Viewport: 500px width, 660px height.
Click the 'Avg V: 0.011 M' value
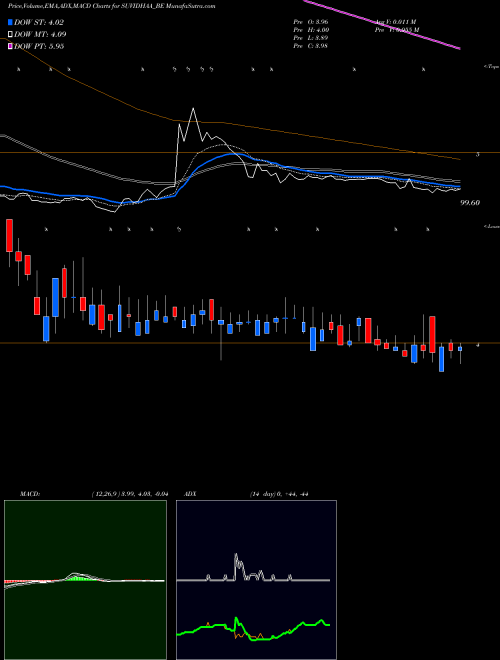(x=396, y=22)
